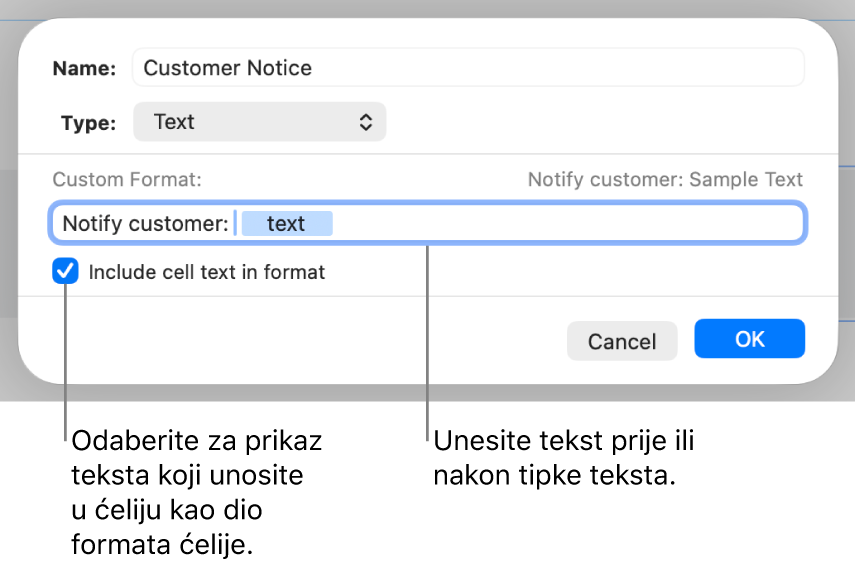
Task: Click the 'Notify customer: Sample Text' preview
Action: pyautogui.click(x=665, y=179)
